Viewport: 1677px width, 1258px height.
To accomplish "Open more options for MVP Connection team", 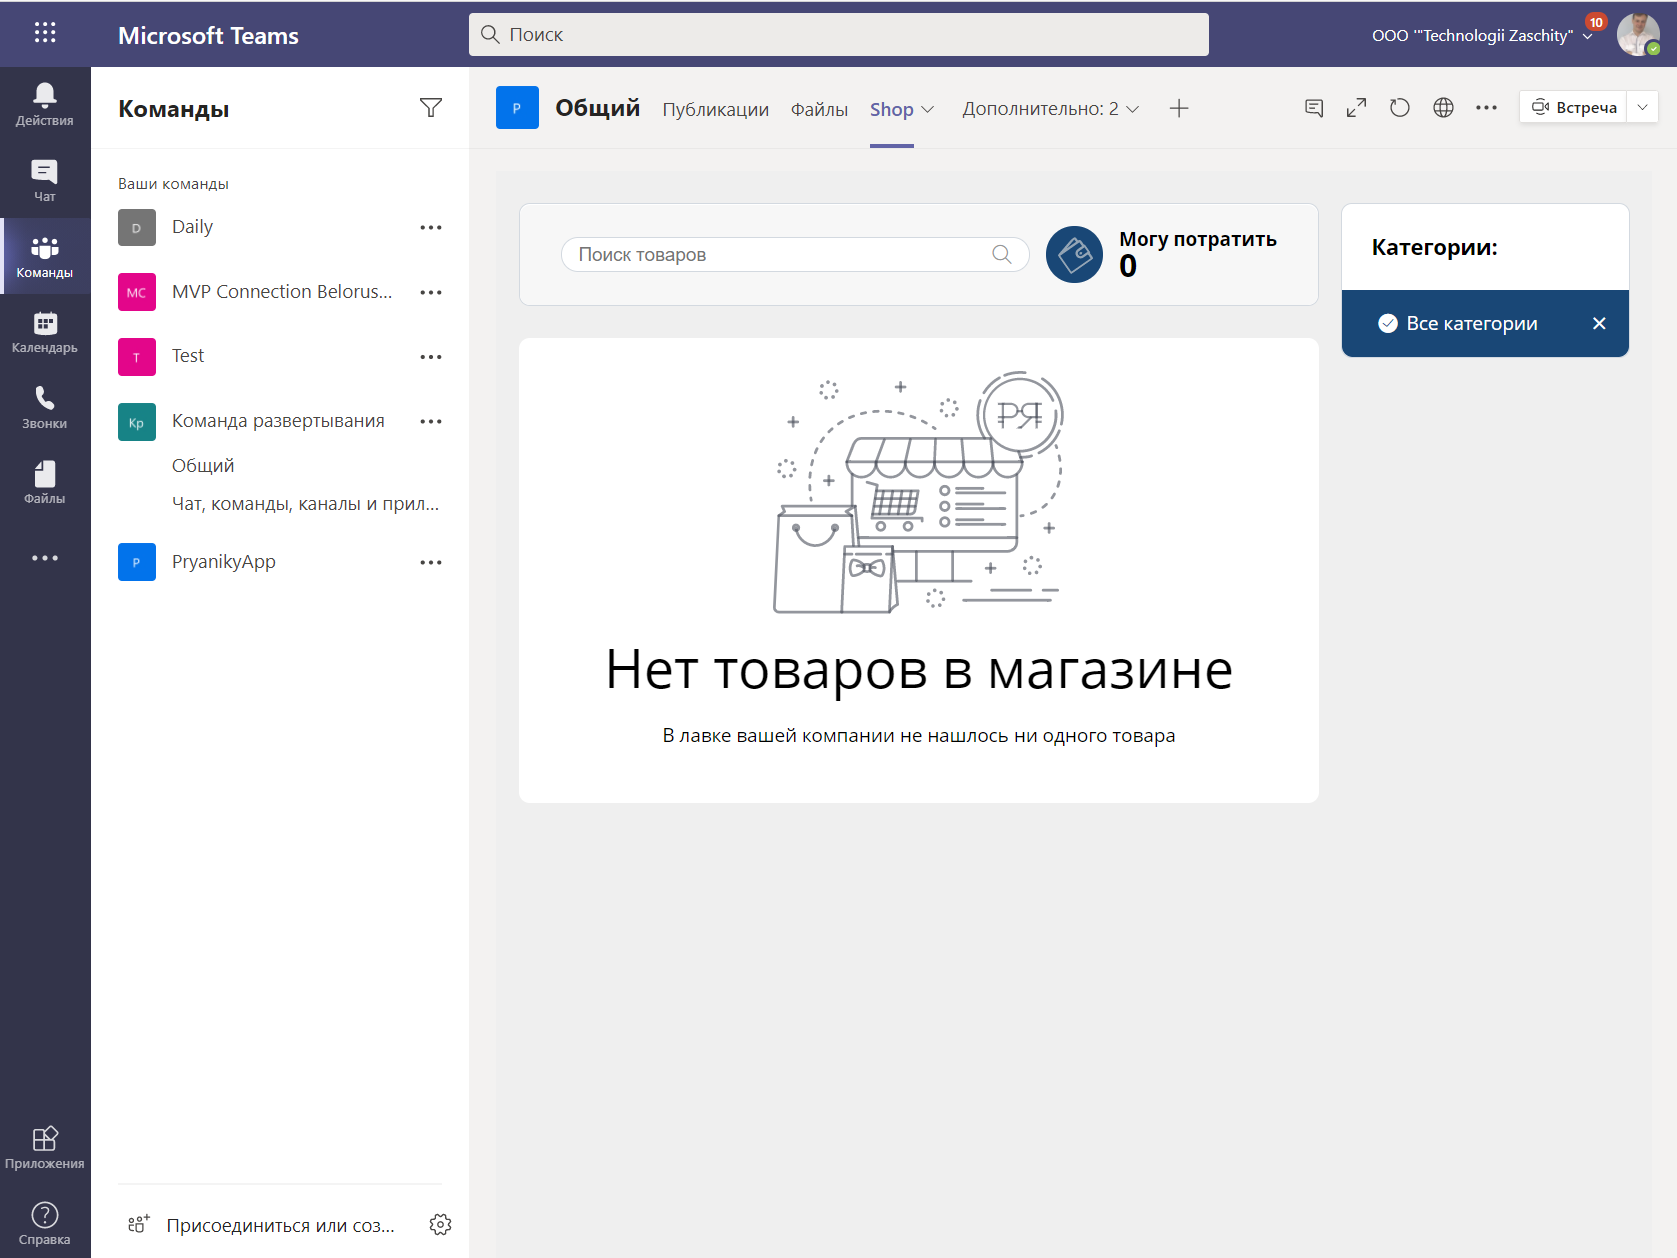I will 431,293.
